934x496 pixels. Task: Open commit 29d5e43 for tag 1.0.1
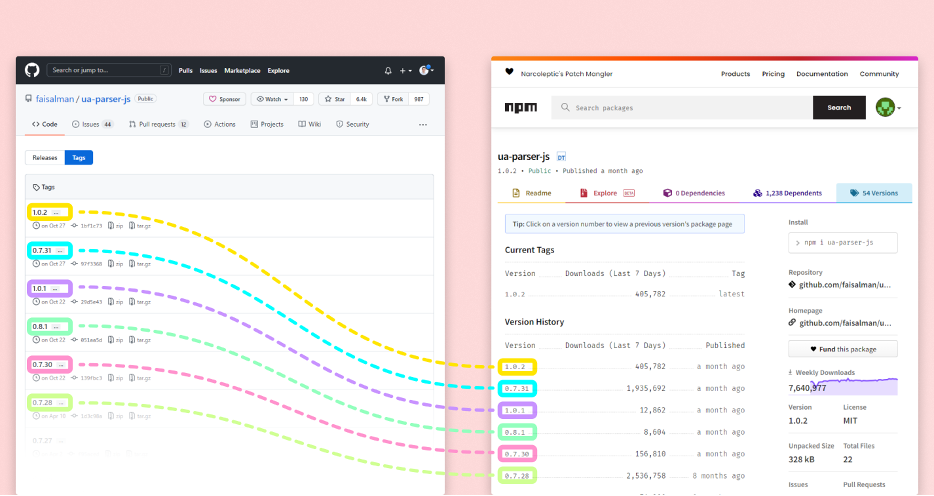pos(87,302)
